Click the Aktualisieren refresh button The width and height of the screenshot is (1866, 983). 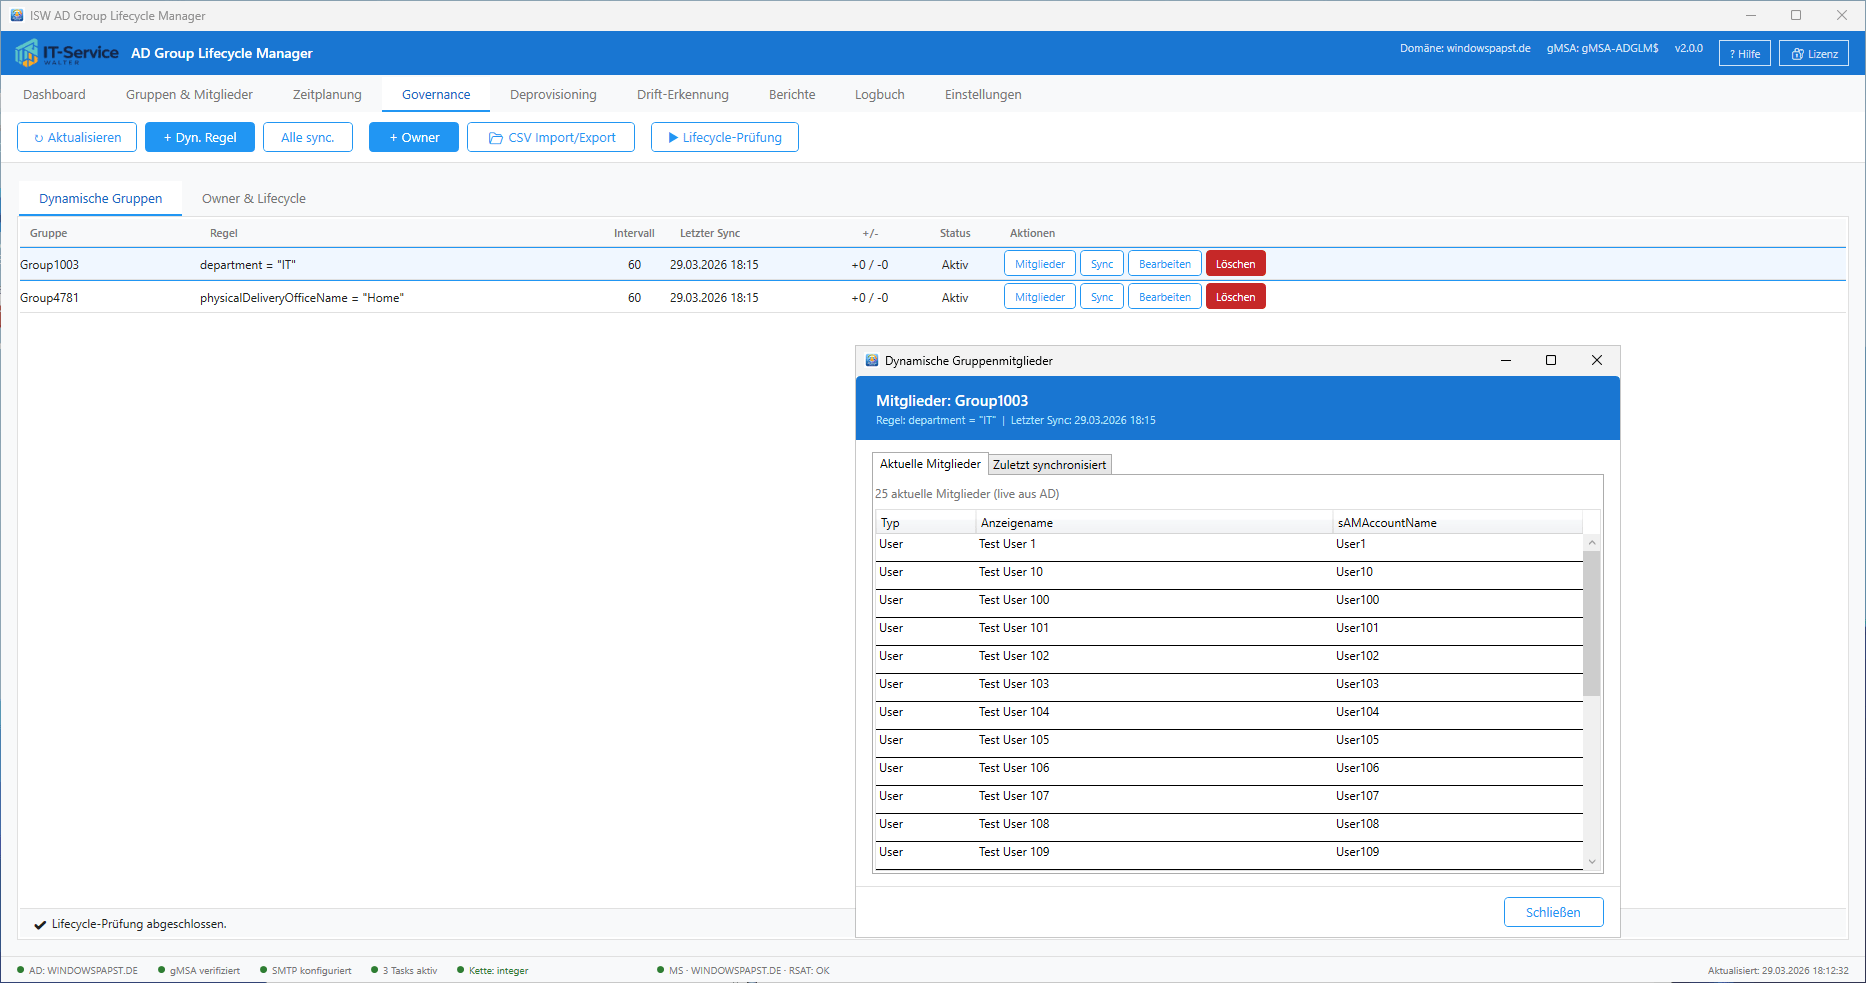(77, 138)
